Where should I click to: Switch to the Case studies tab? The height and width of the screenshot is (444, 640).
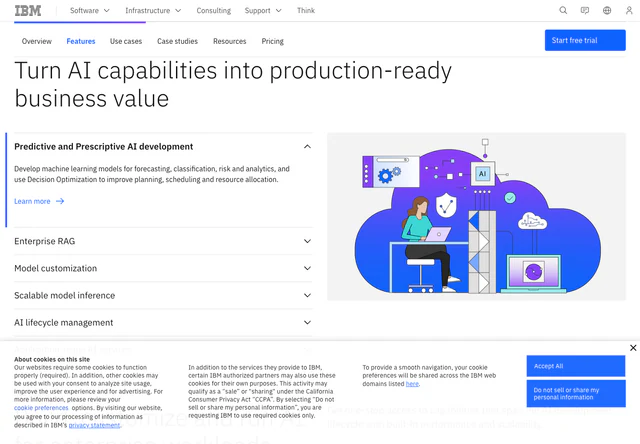point(177,41)
